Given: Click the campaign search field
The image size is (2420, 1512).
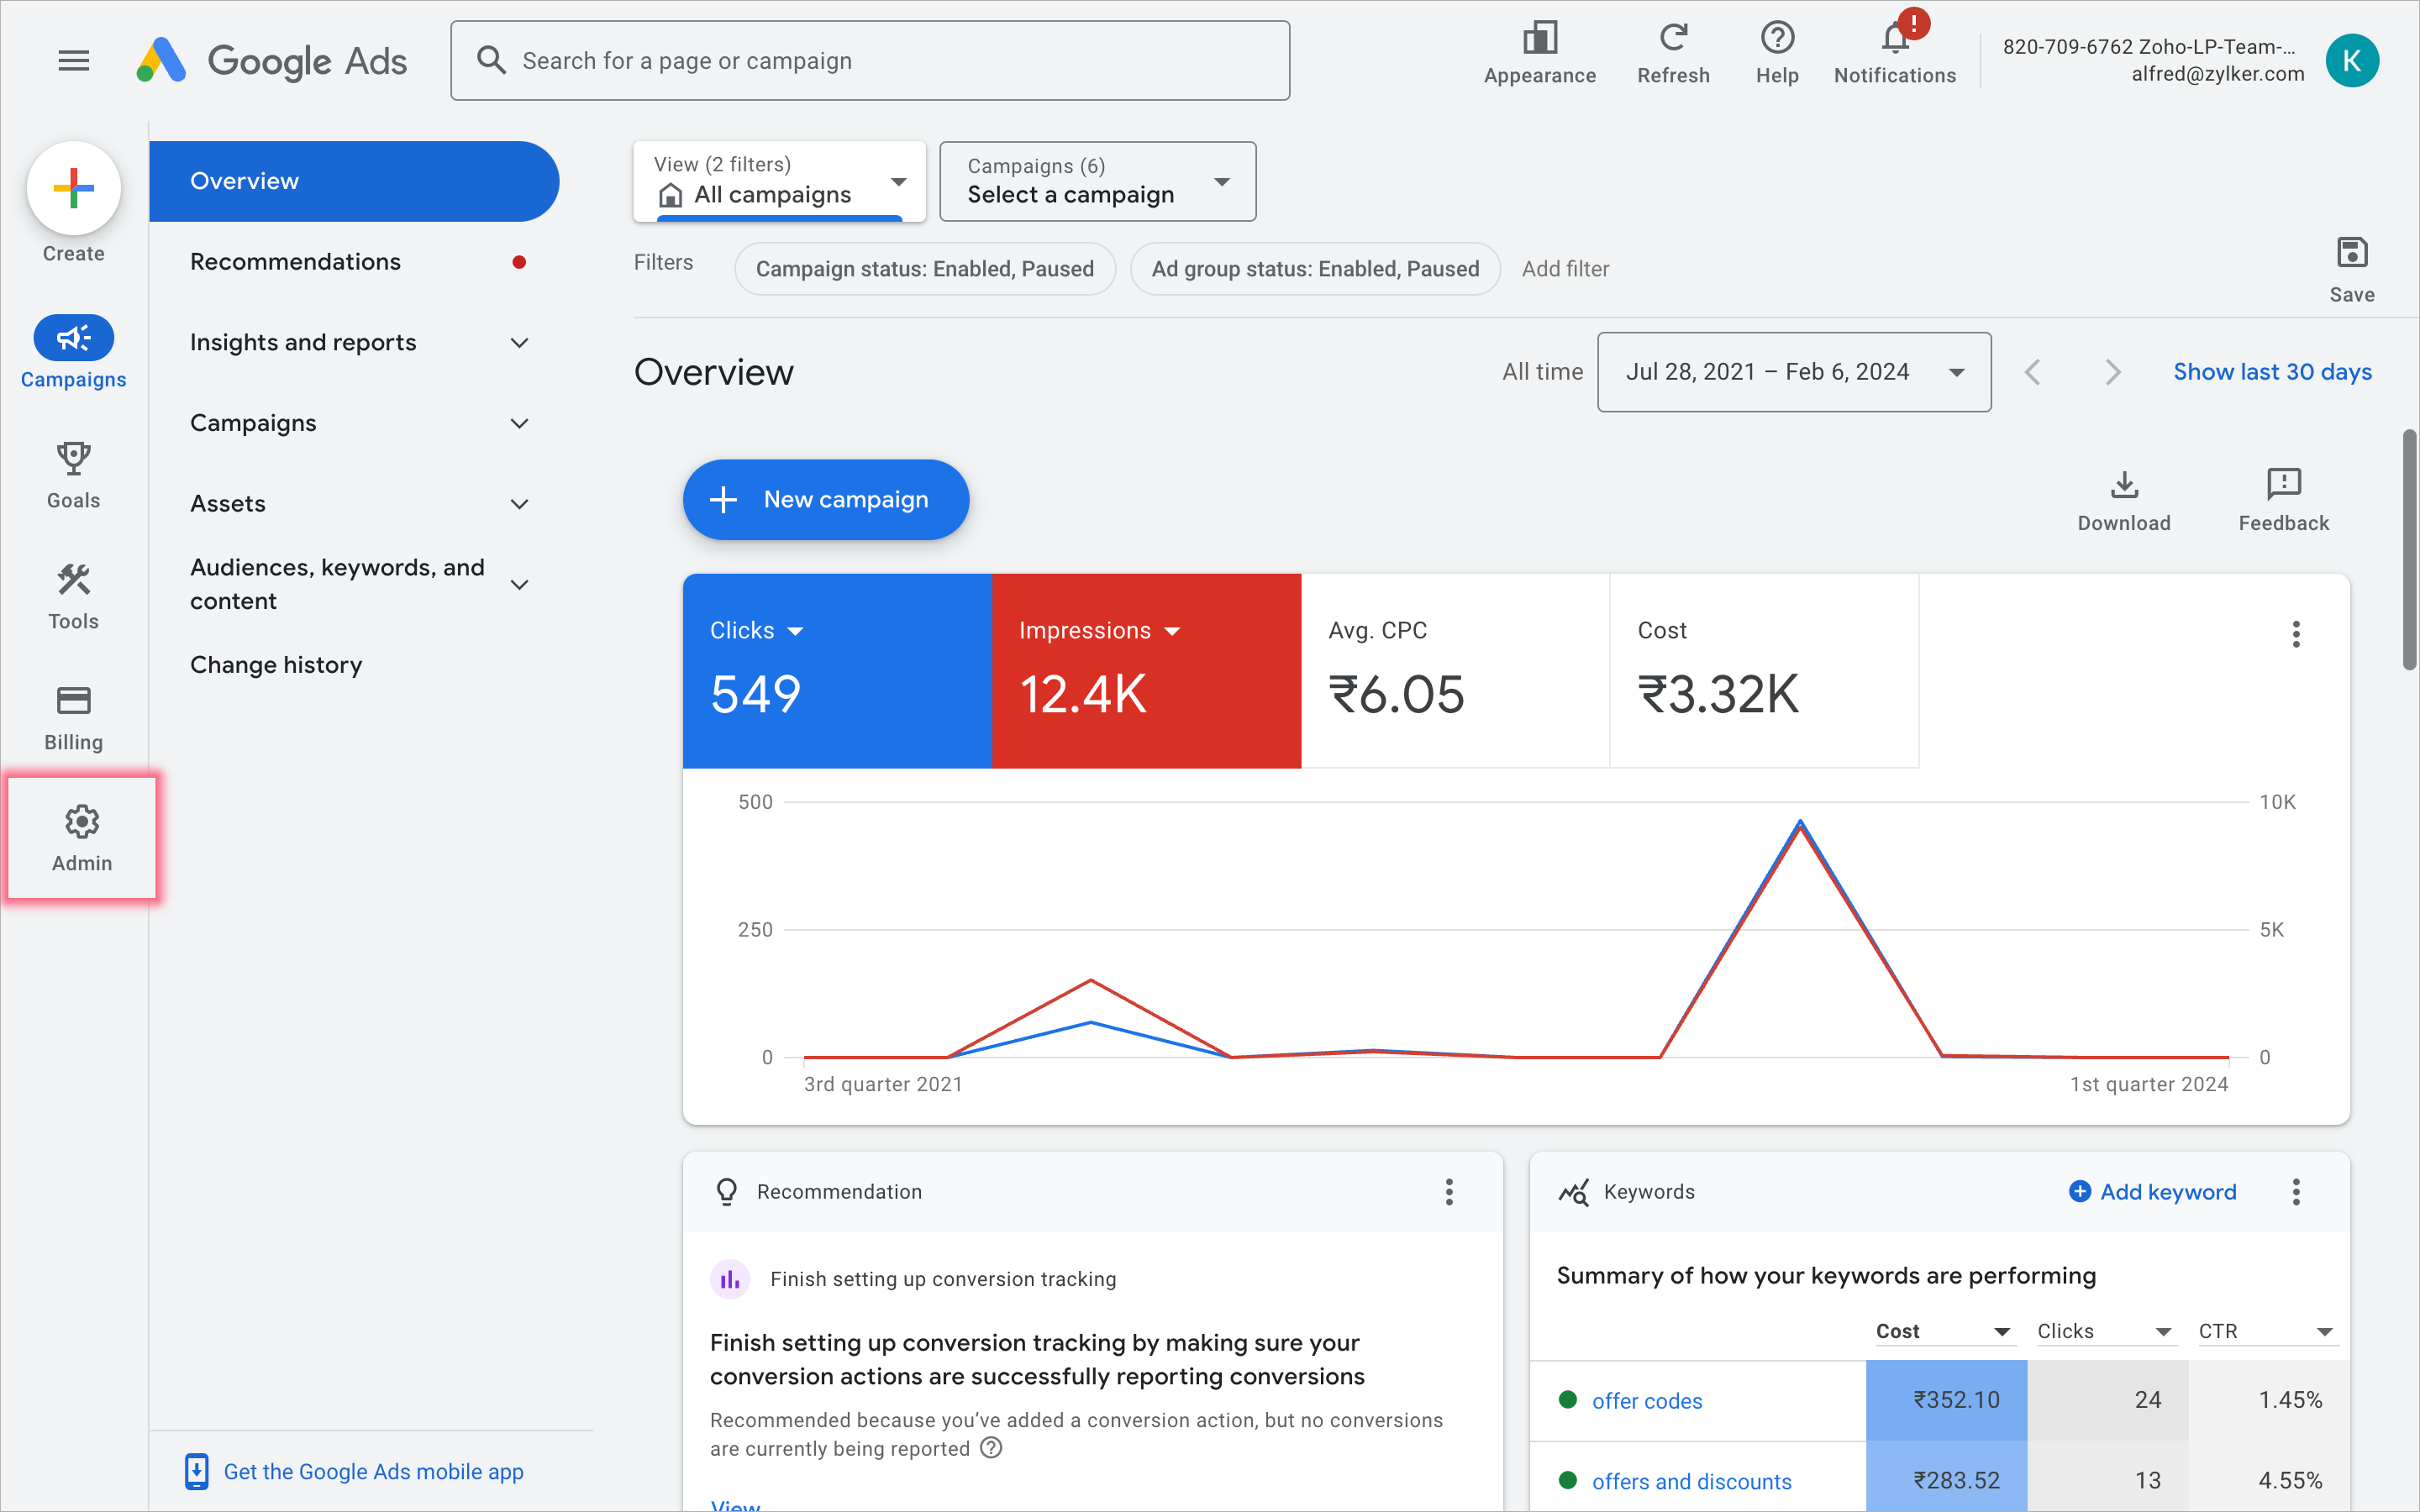Looking at the screenshot, I should 870,61.
